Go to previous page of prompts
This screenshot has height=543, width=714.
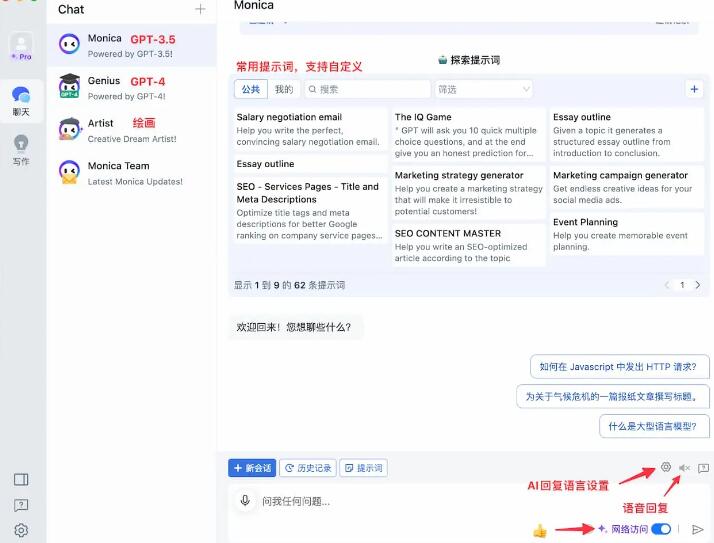(667, 285)
